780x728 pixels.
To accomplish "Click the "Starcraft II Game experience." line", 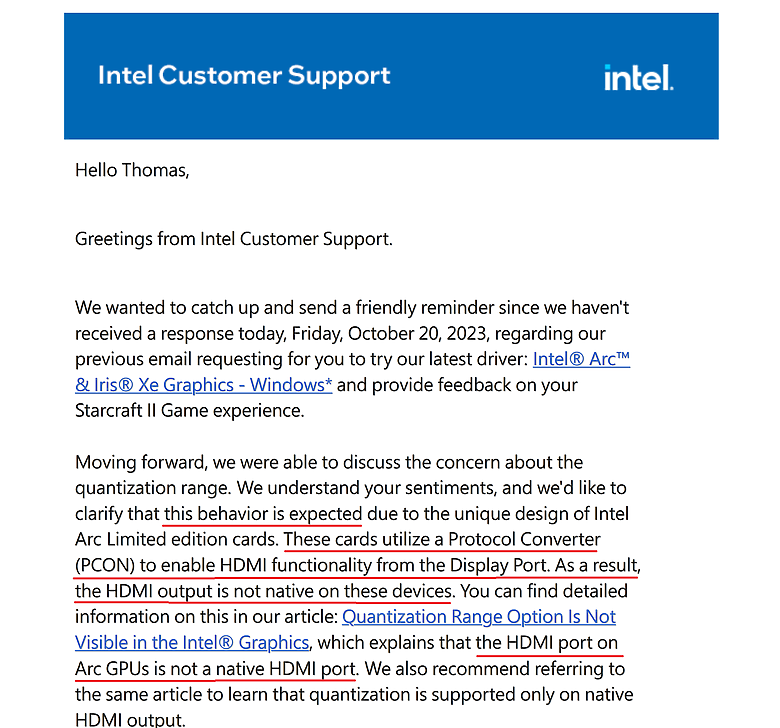I will [x=190, y=411].
